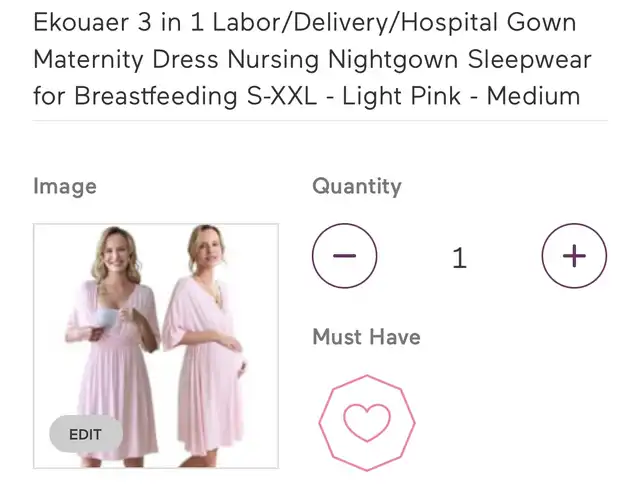Click the EDIT button on product image
The image size is (640, 492).
[x=86, y=434]
